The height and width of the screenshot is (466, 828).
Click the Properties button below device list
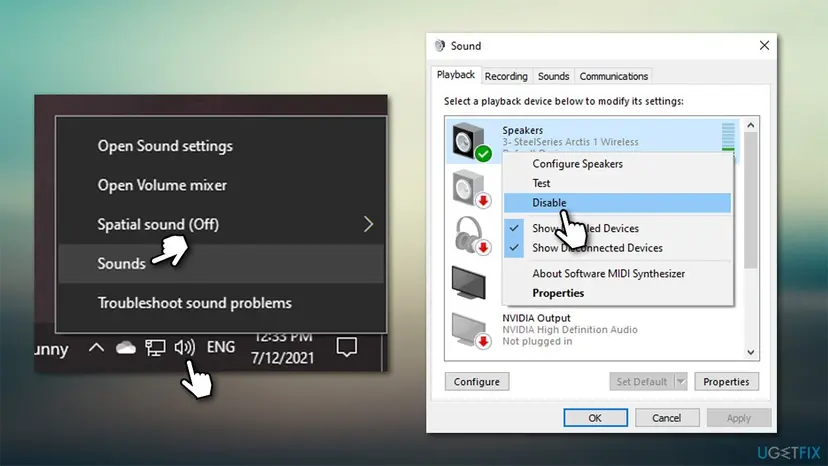pos(726,381)
